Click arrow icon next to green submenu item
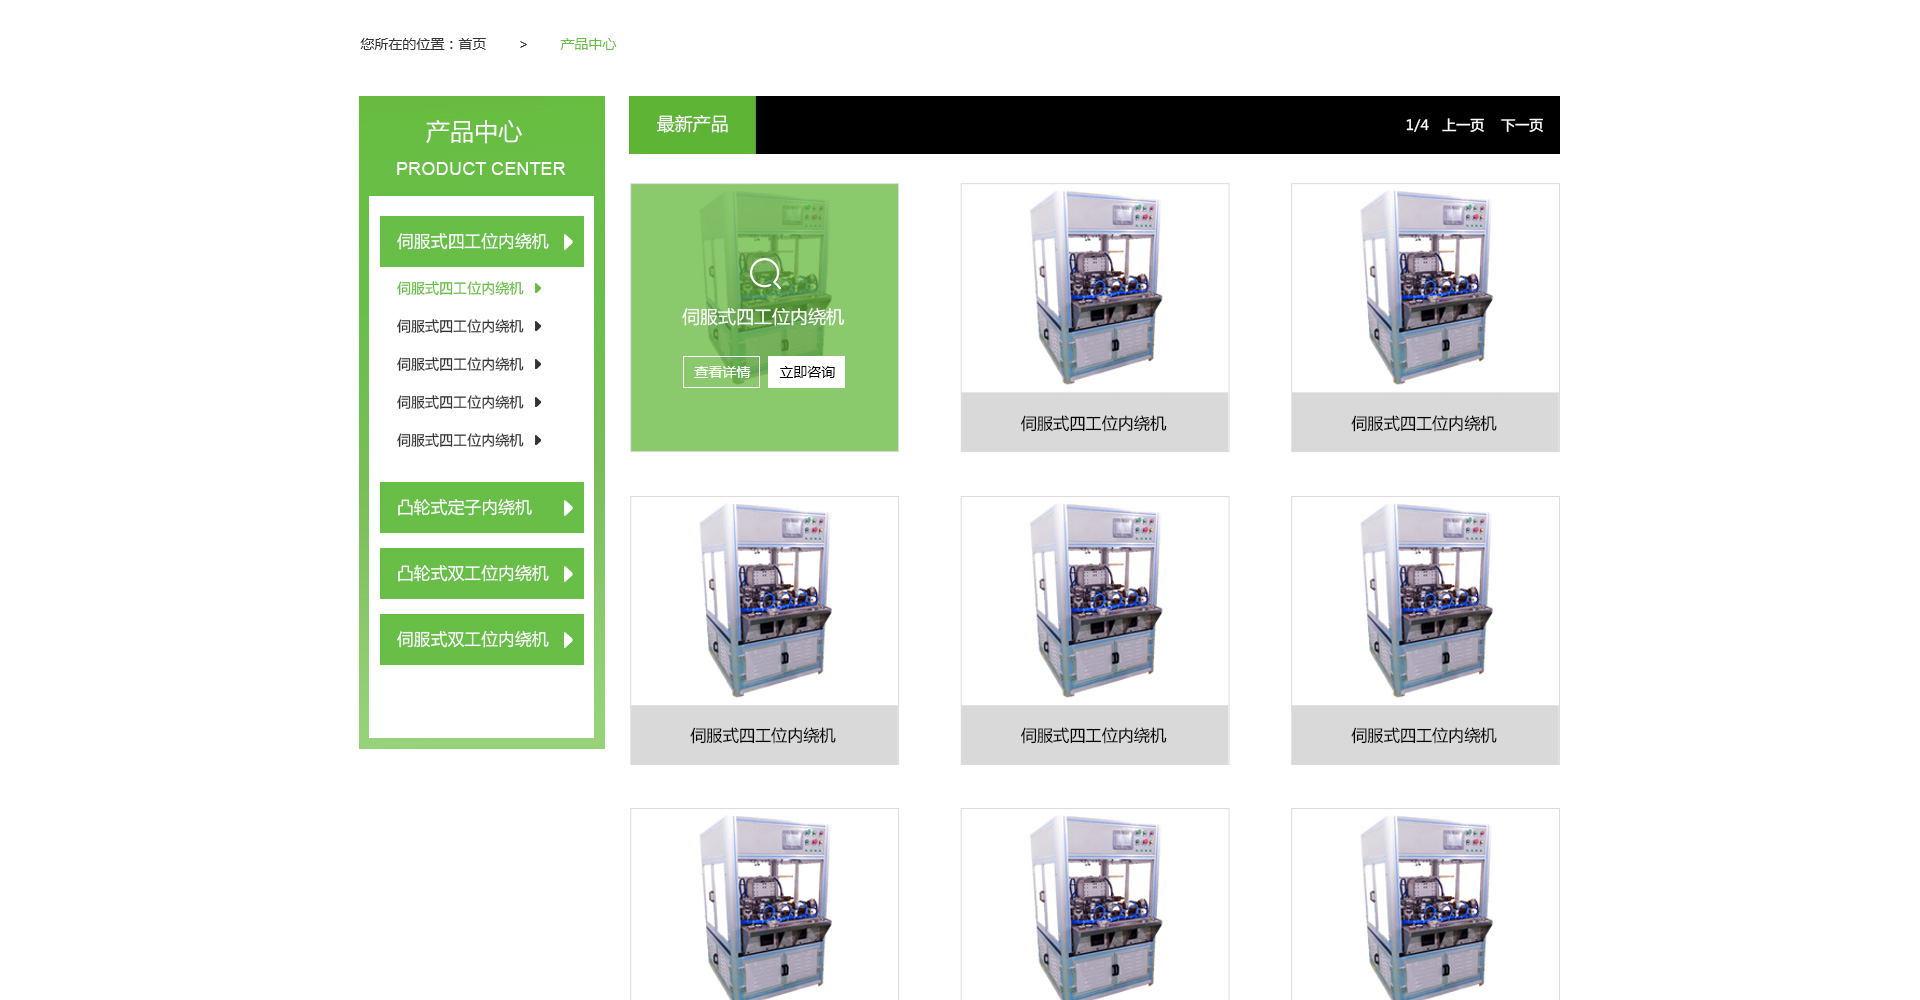 538,288
